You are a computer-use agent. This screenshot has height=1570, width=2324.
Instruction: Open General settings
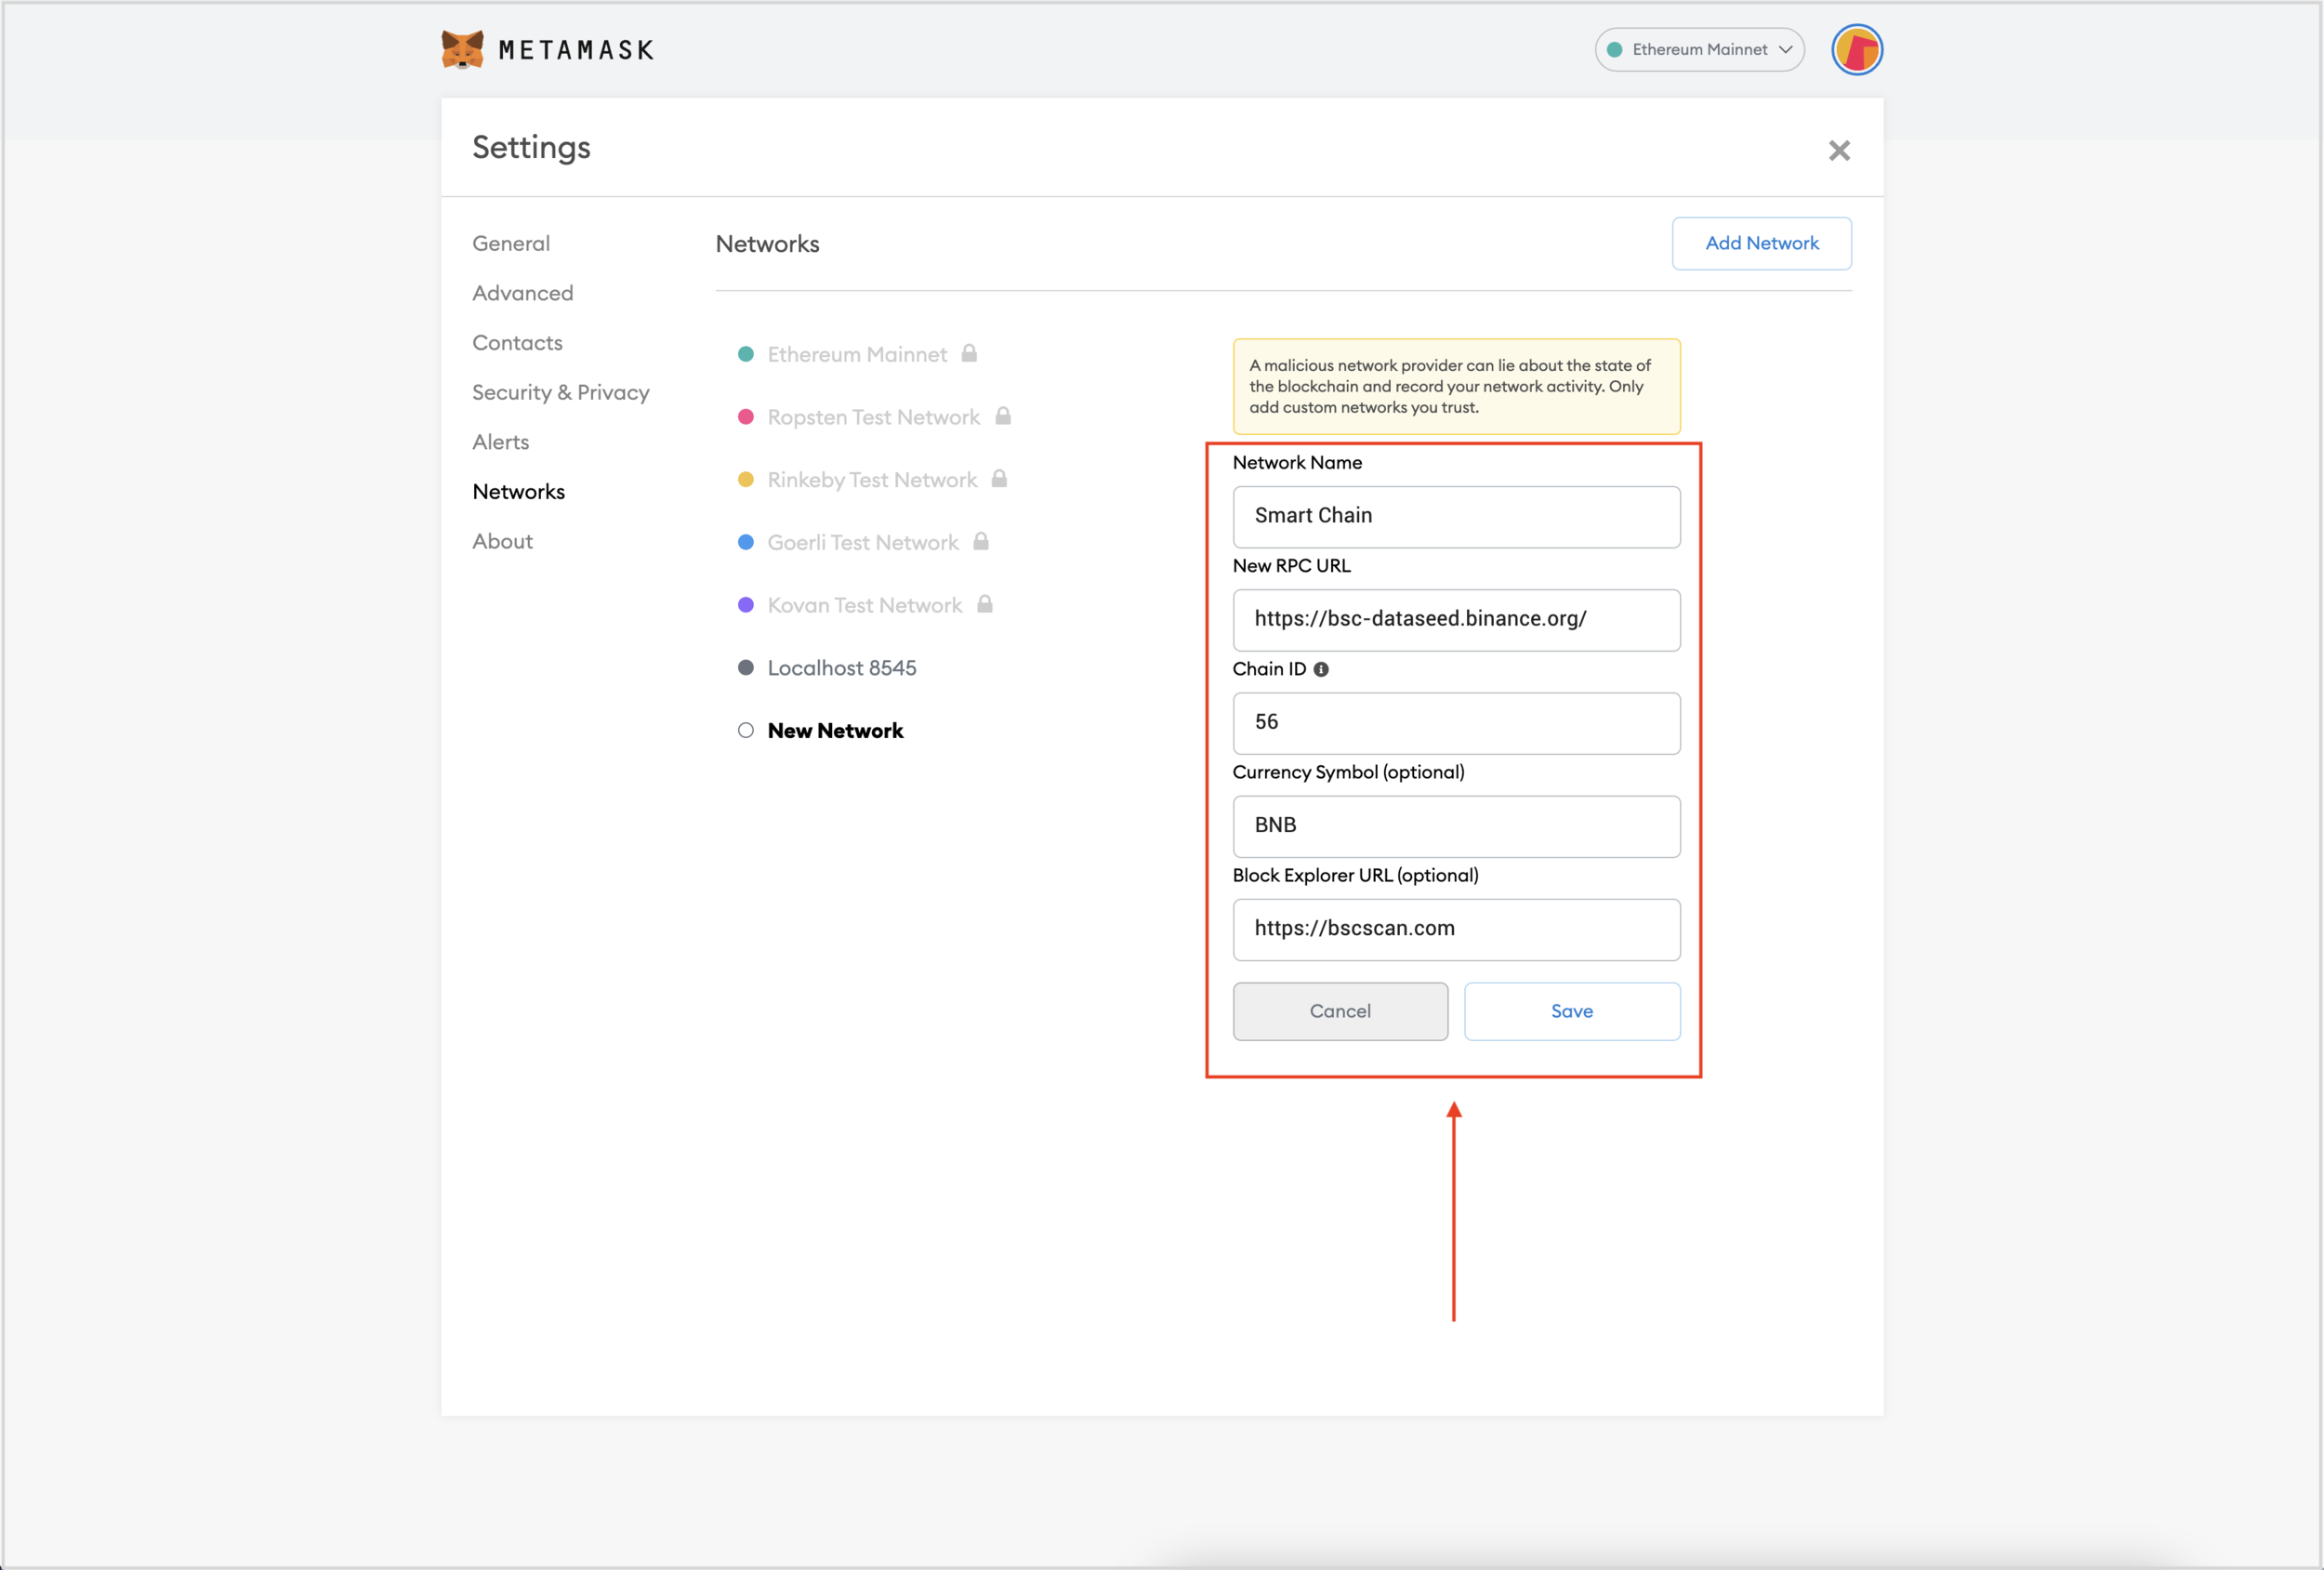coord(510,243)
